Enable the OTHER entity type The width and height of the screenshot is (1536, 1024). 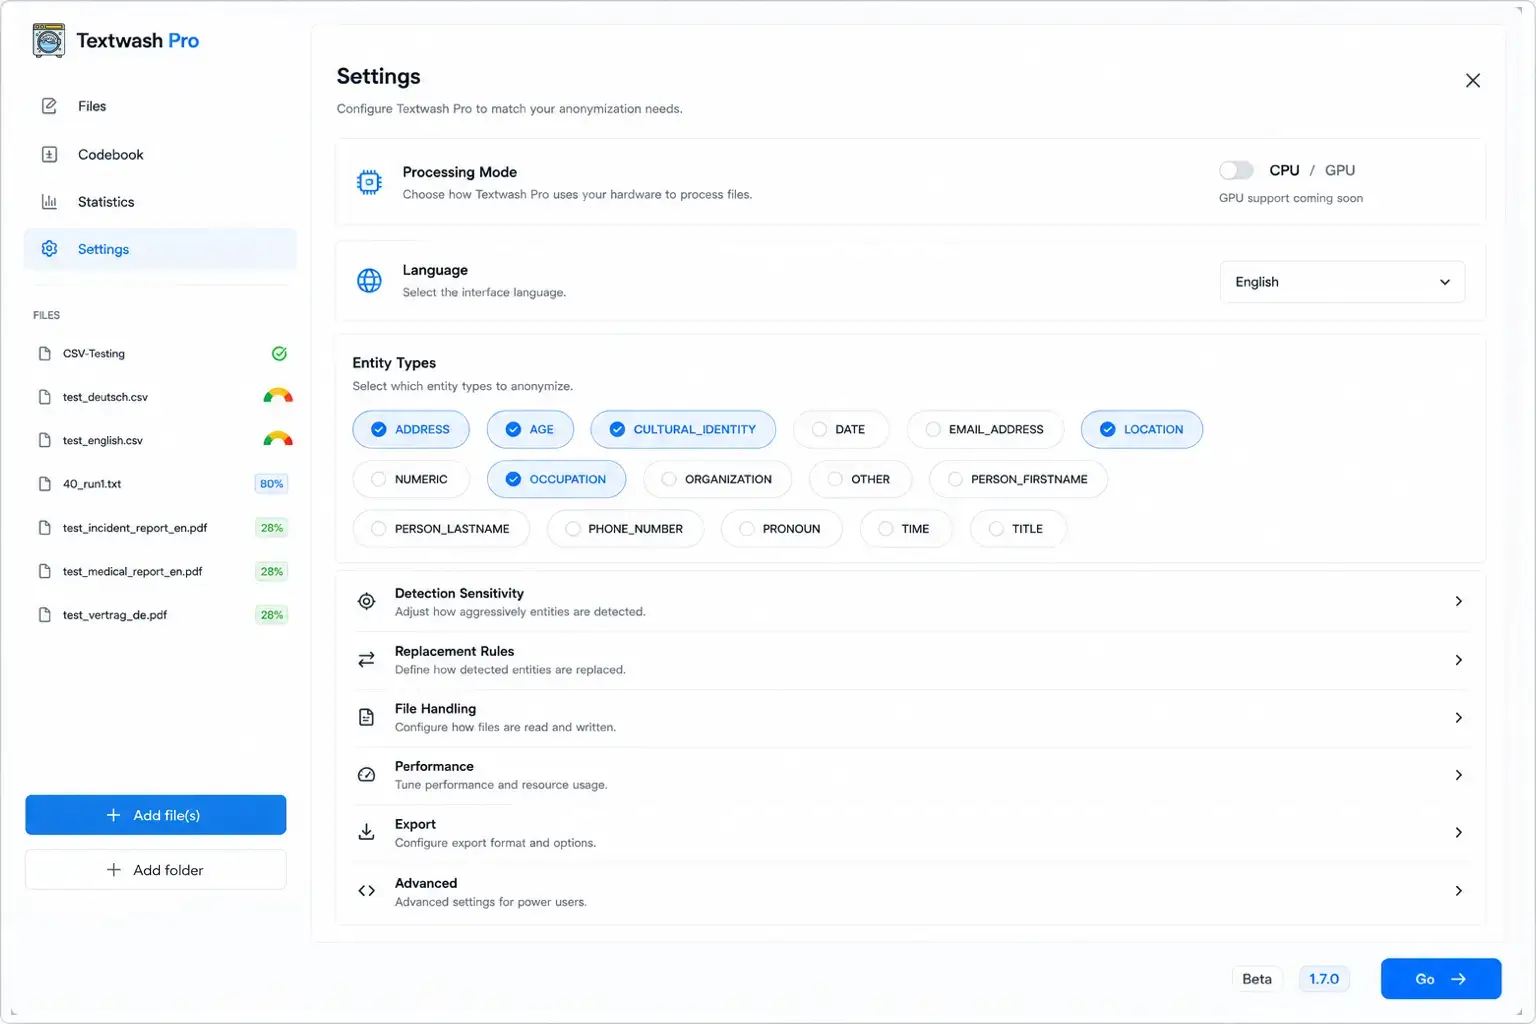860,479
